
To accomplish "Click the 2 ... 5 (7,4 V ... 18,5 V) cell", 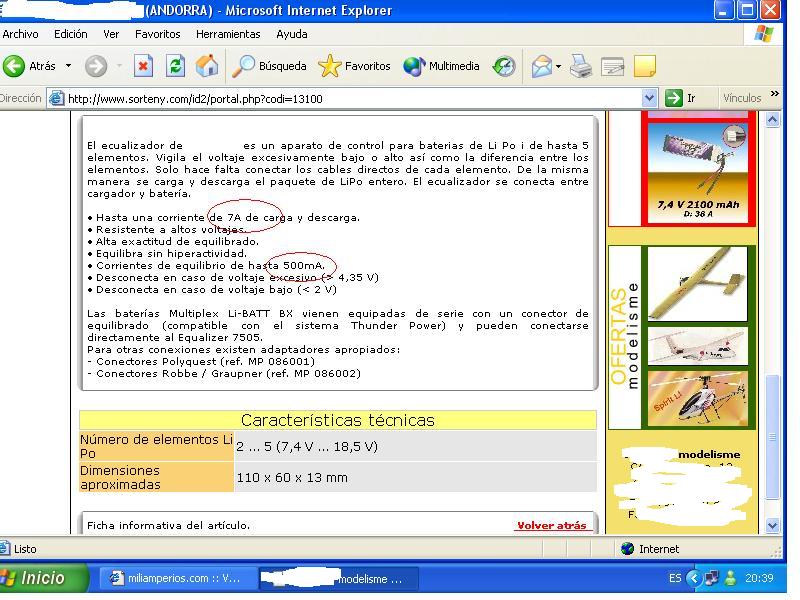I will pos(415,446).
